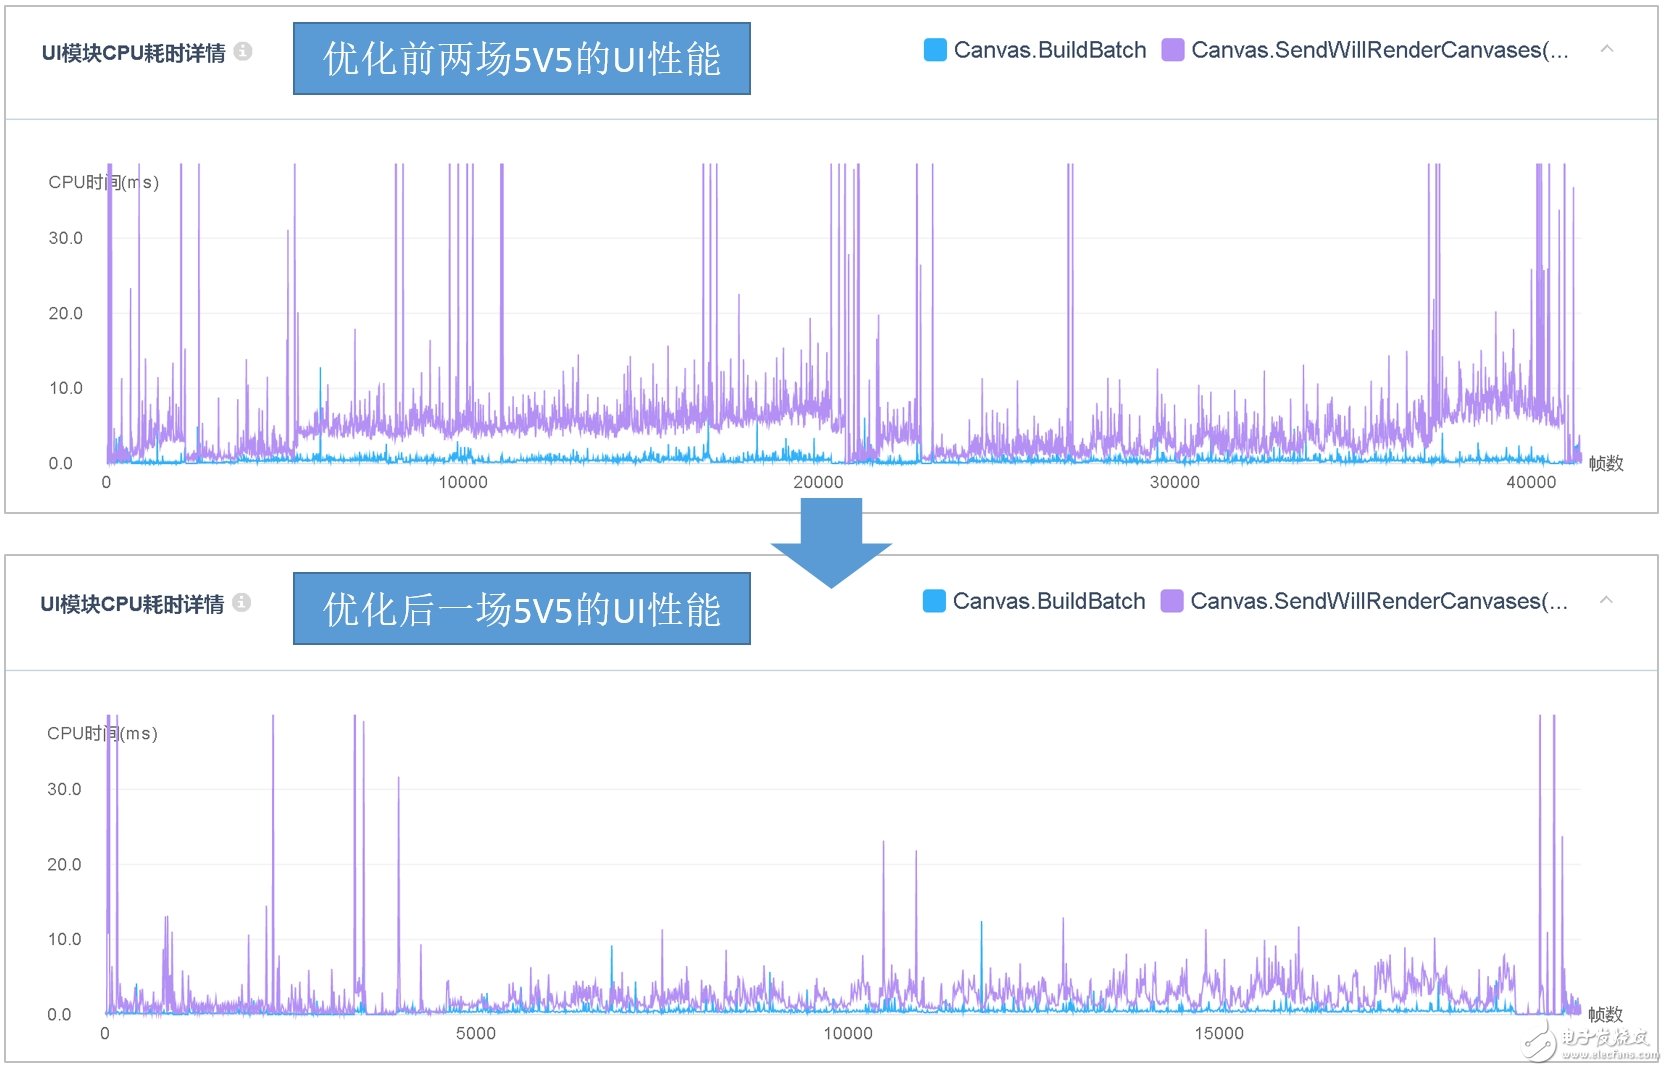Click the info icon in the bottom panel title

point(242,602)
